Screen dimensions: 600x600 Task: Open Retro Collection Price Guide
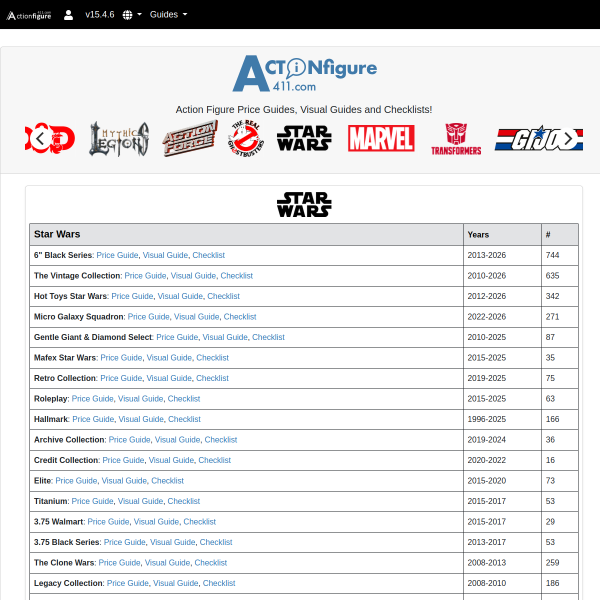(121, 378)
